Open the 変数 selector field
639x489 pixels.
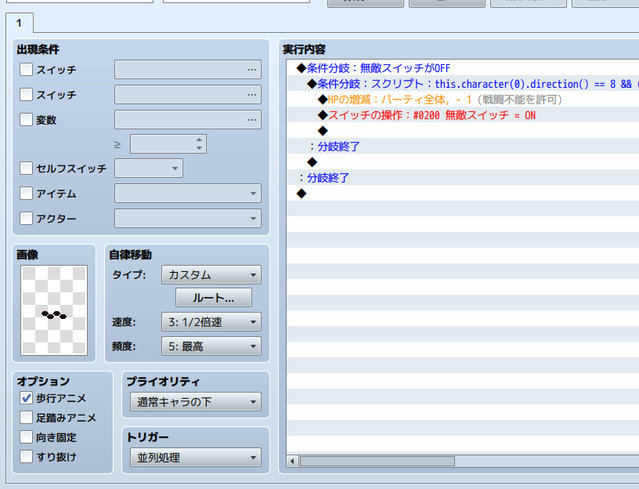pos(188,119)
